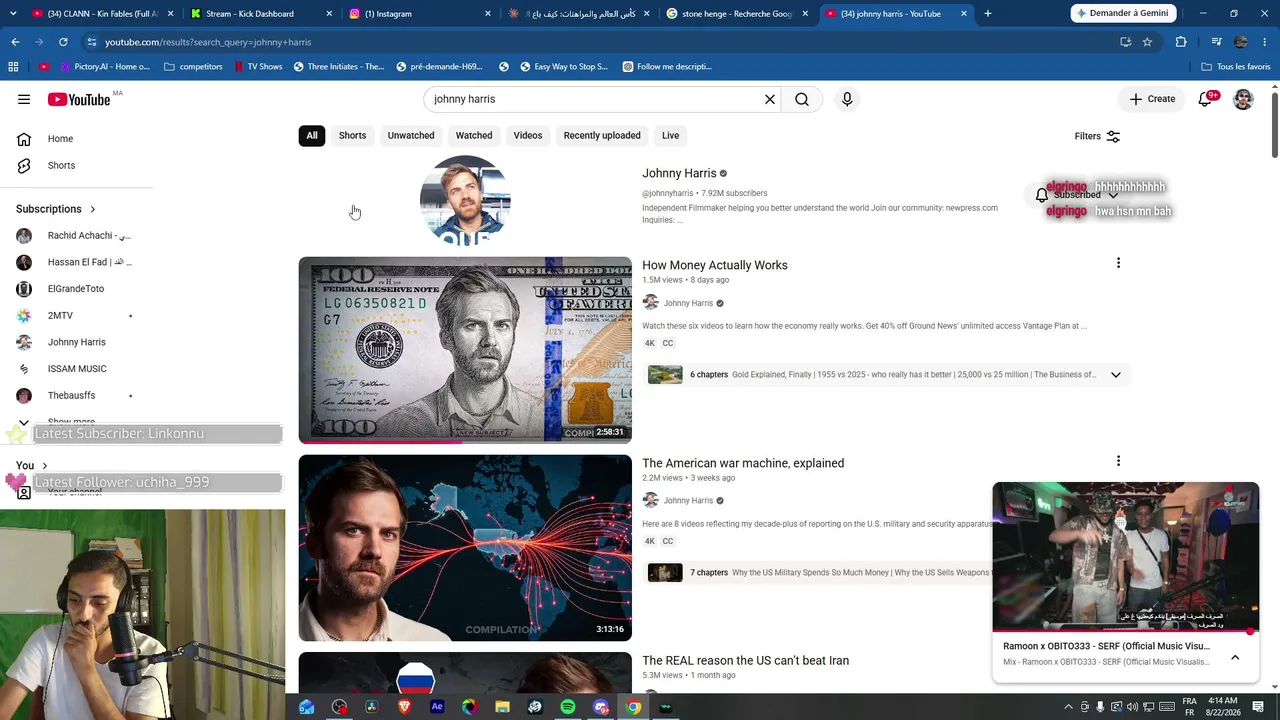This screenshot has width=1280, height=720.
Task: Click the Create button
Action: pyautogui.click(x=1152, y=99)
